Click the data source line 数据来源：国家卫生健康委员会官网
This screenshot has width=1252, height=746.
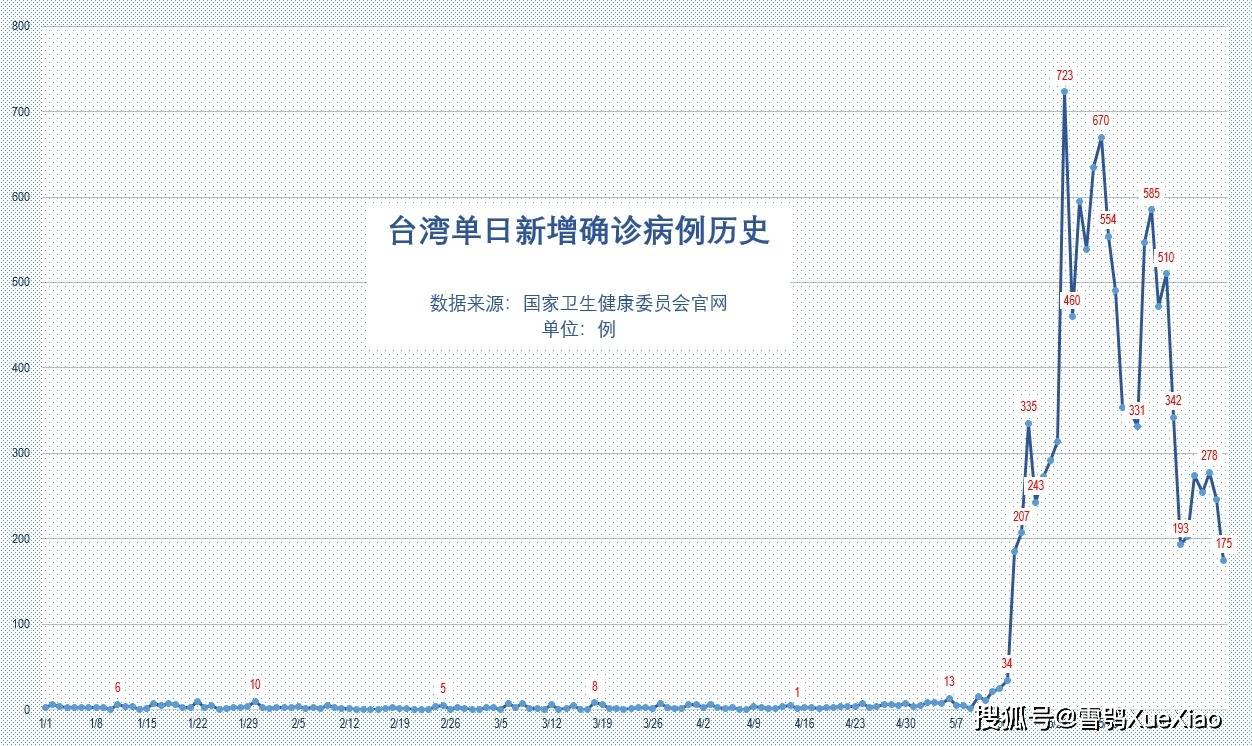tap(579, 303)
